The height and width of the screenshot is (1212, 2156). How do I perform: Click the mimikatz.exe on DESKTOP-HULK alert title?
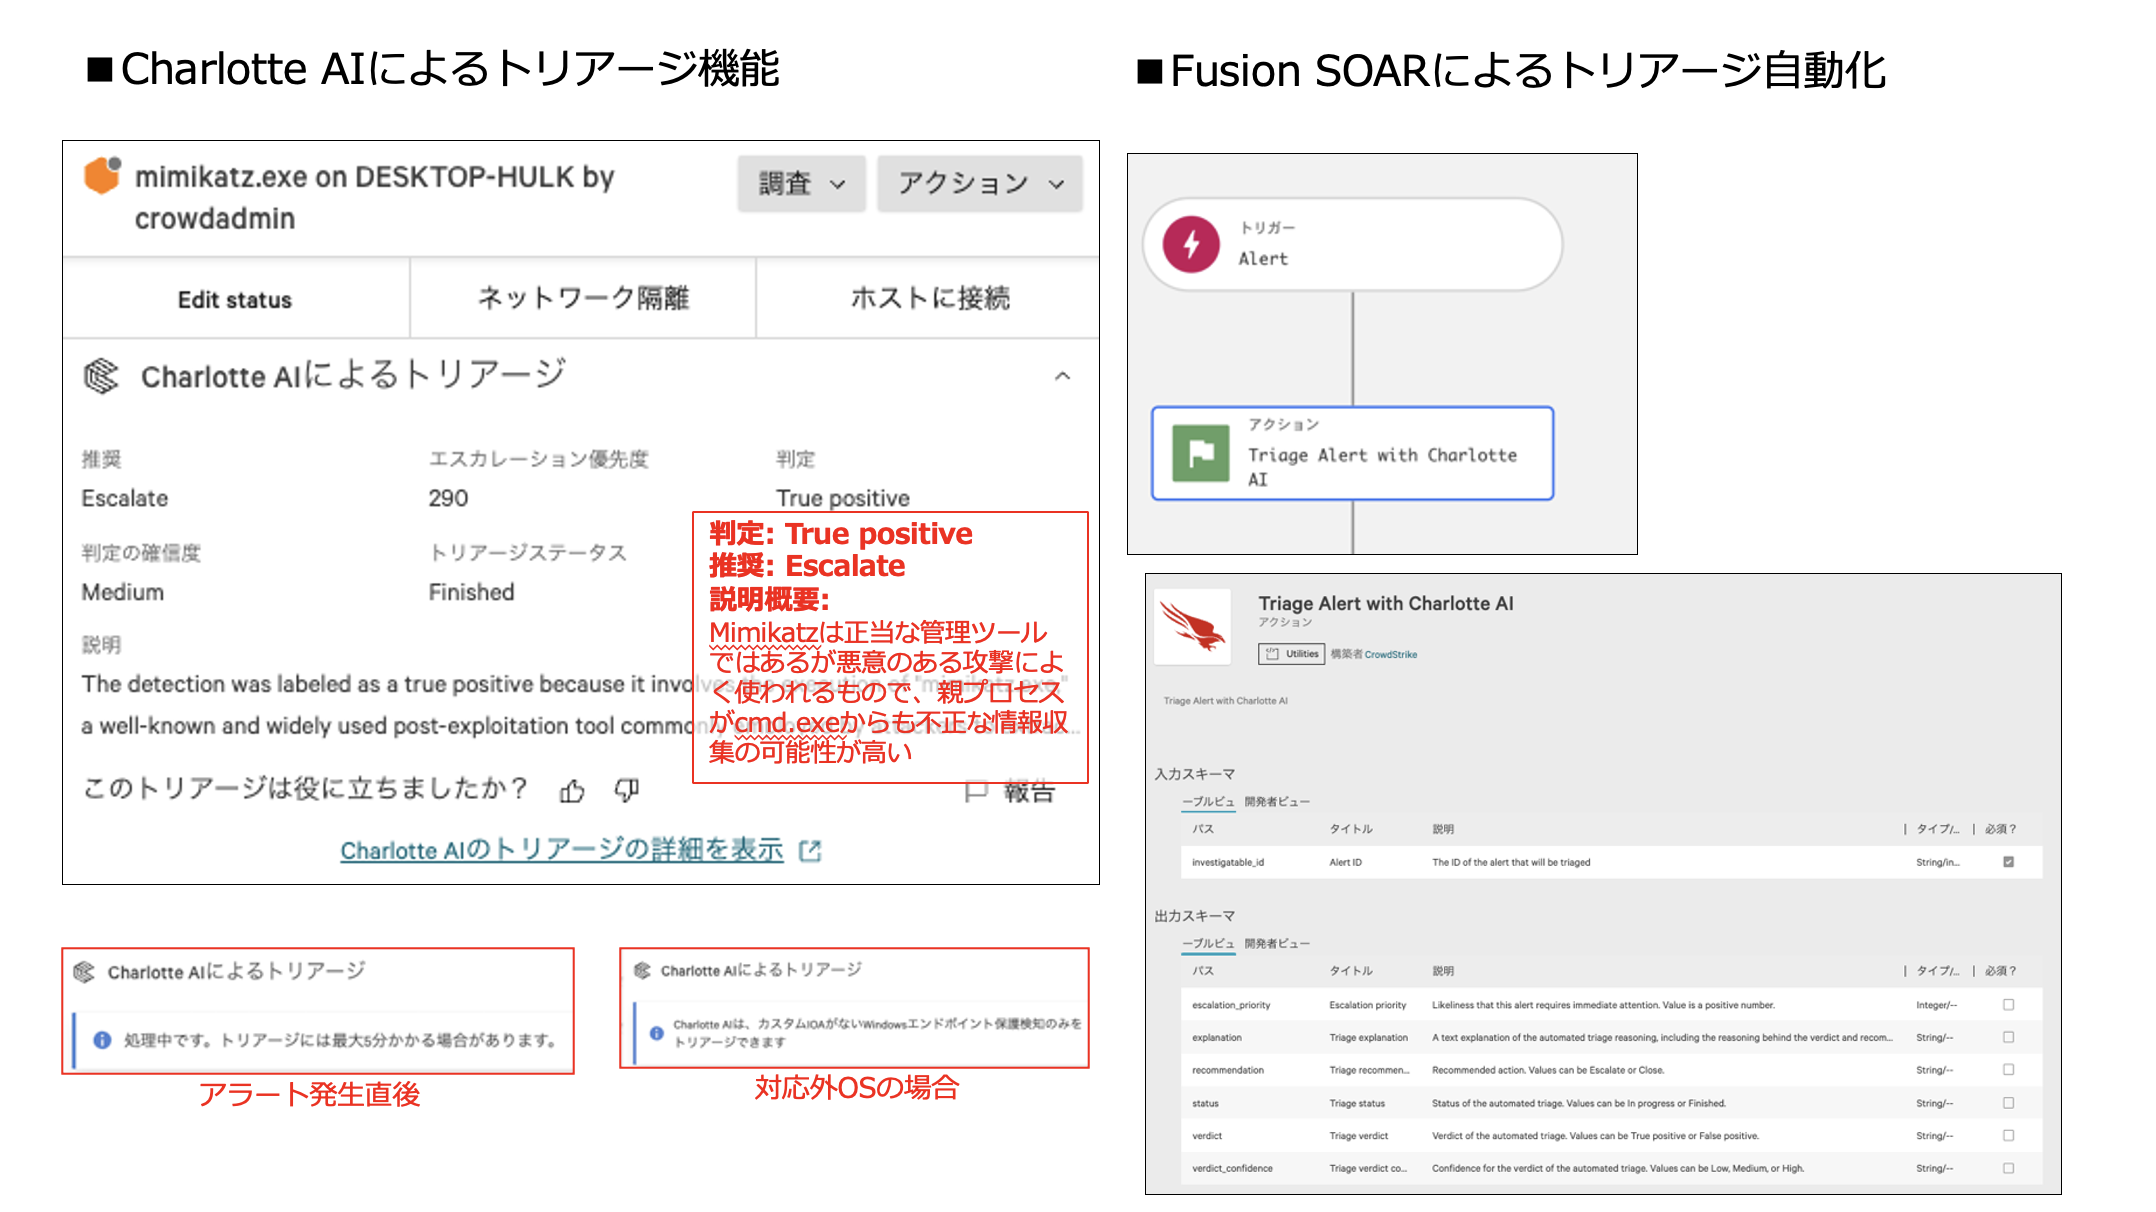pyautogui.click(x=374, y=198)
